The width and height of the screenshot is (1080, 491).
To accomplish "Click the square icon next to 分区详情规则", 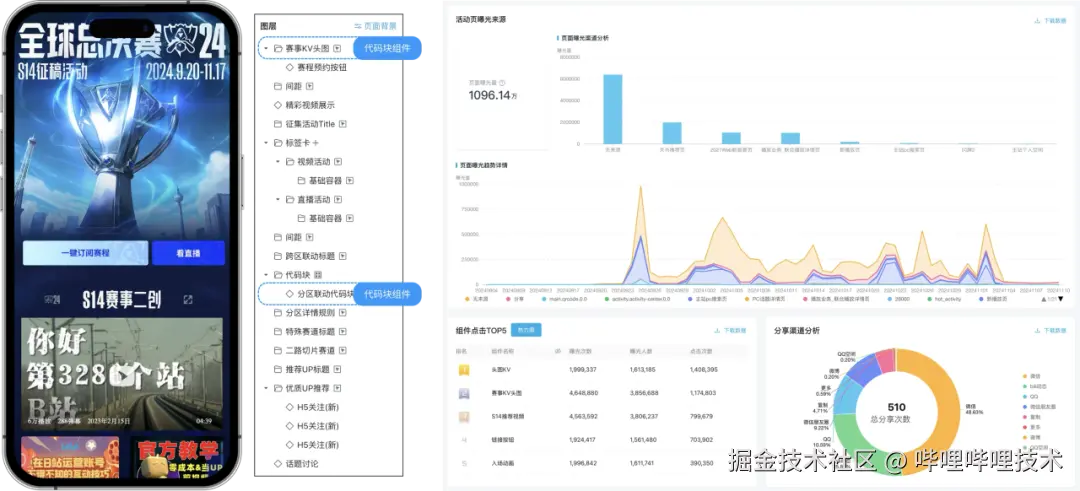I will [x=342, y=313].
